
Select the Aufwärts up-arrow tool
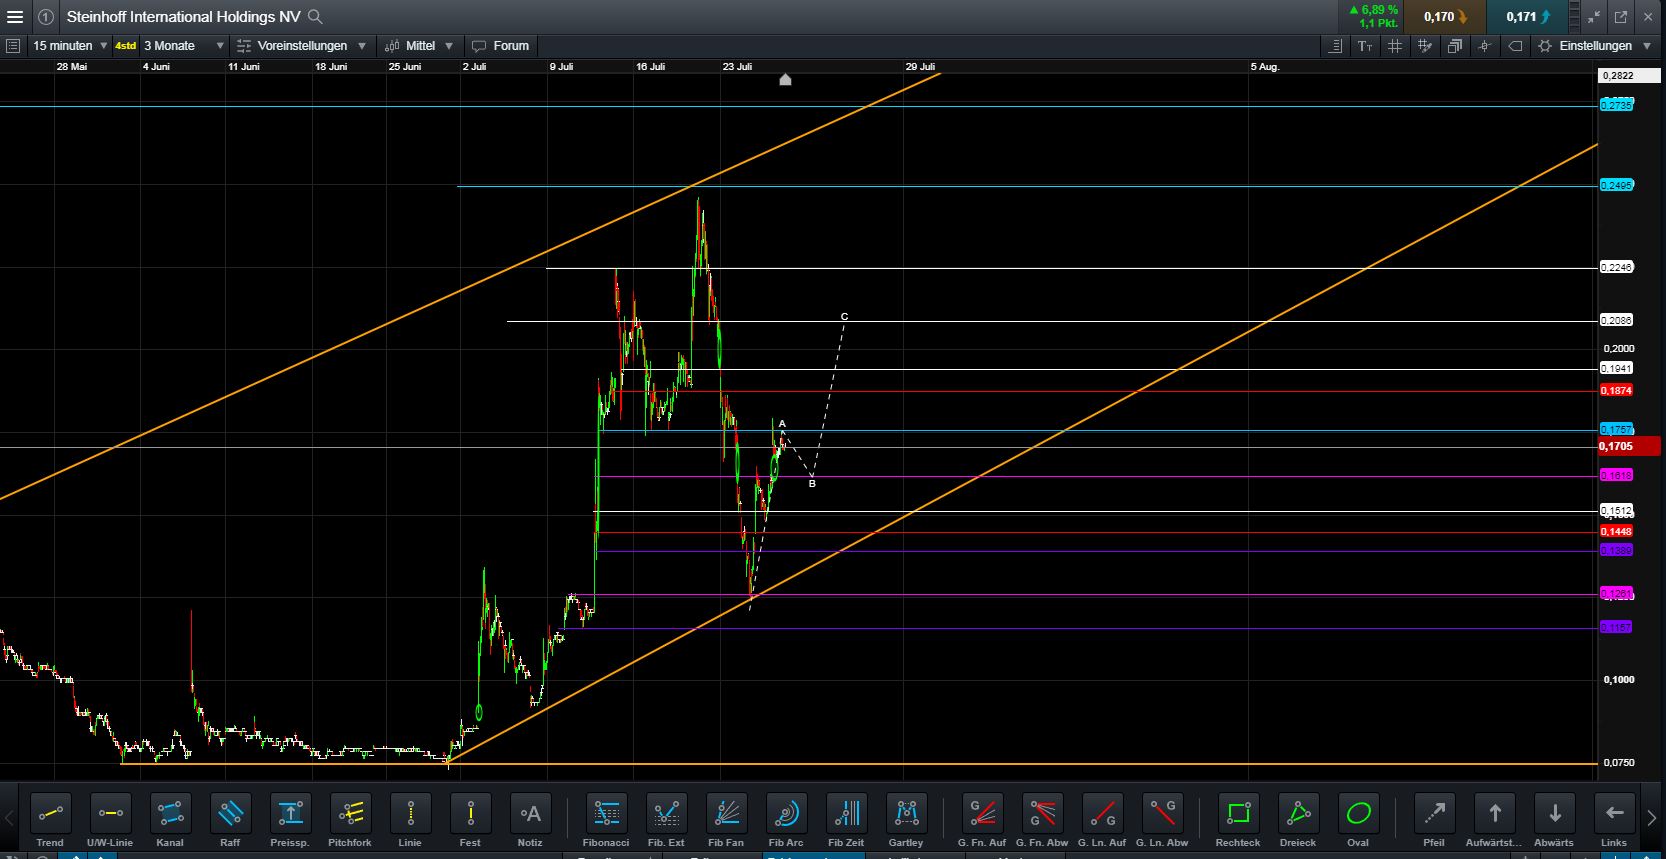[1494, 814]
